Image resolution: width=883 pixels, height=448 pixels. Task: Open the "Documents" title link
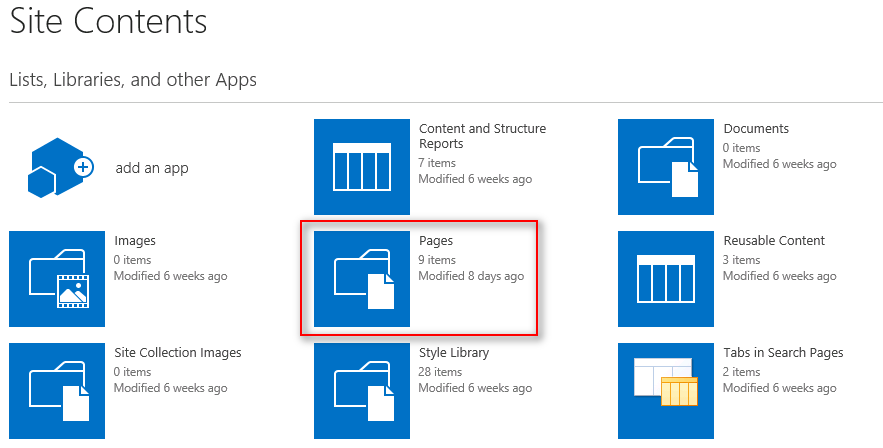[x=756, y=129]
